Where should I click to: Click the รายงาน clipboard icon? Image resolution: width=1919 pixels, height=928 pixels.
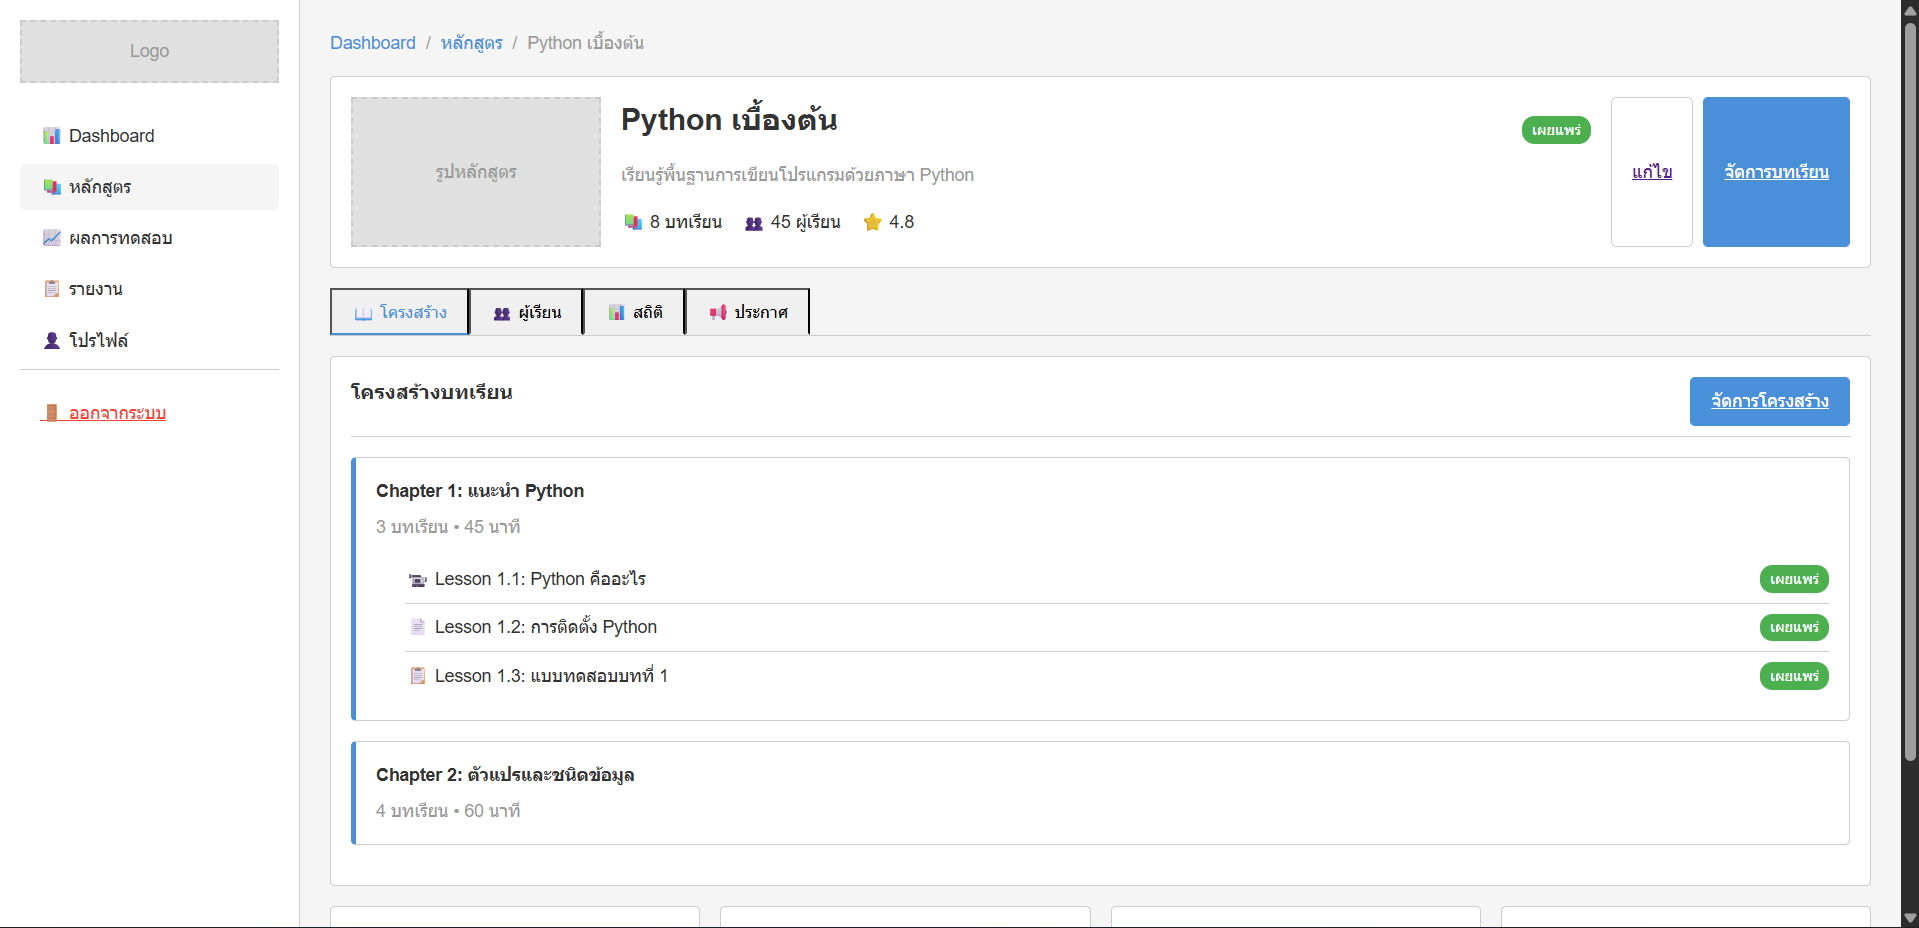click(52, 289)
